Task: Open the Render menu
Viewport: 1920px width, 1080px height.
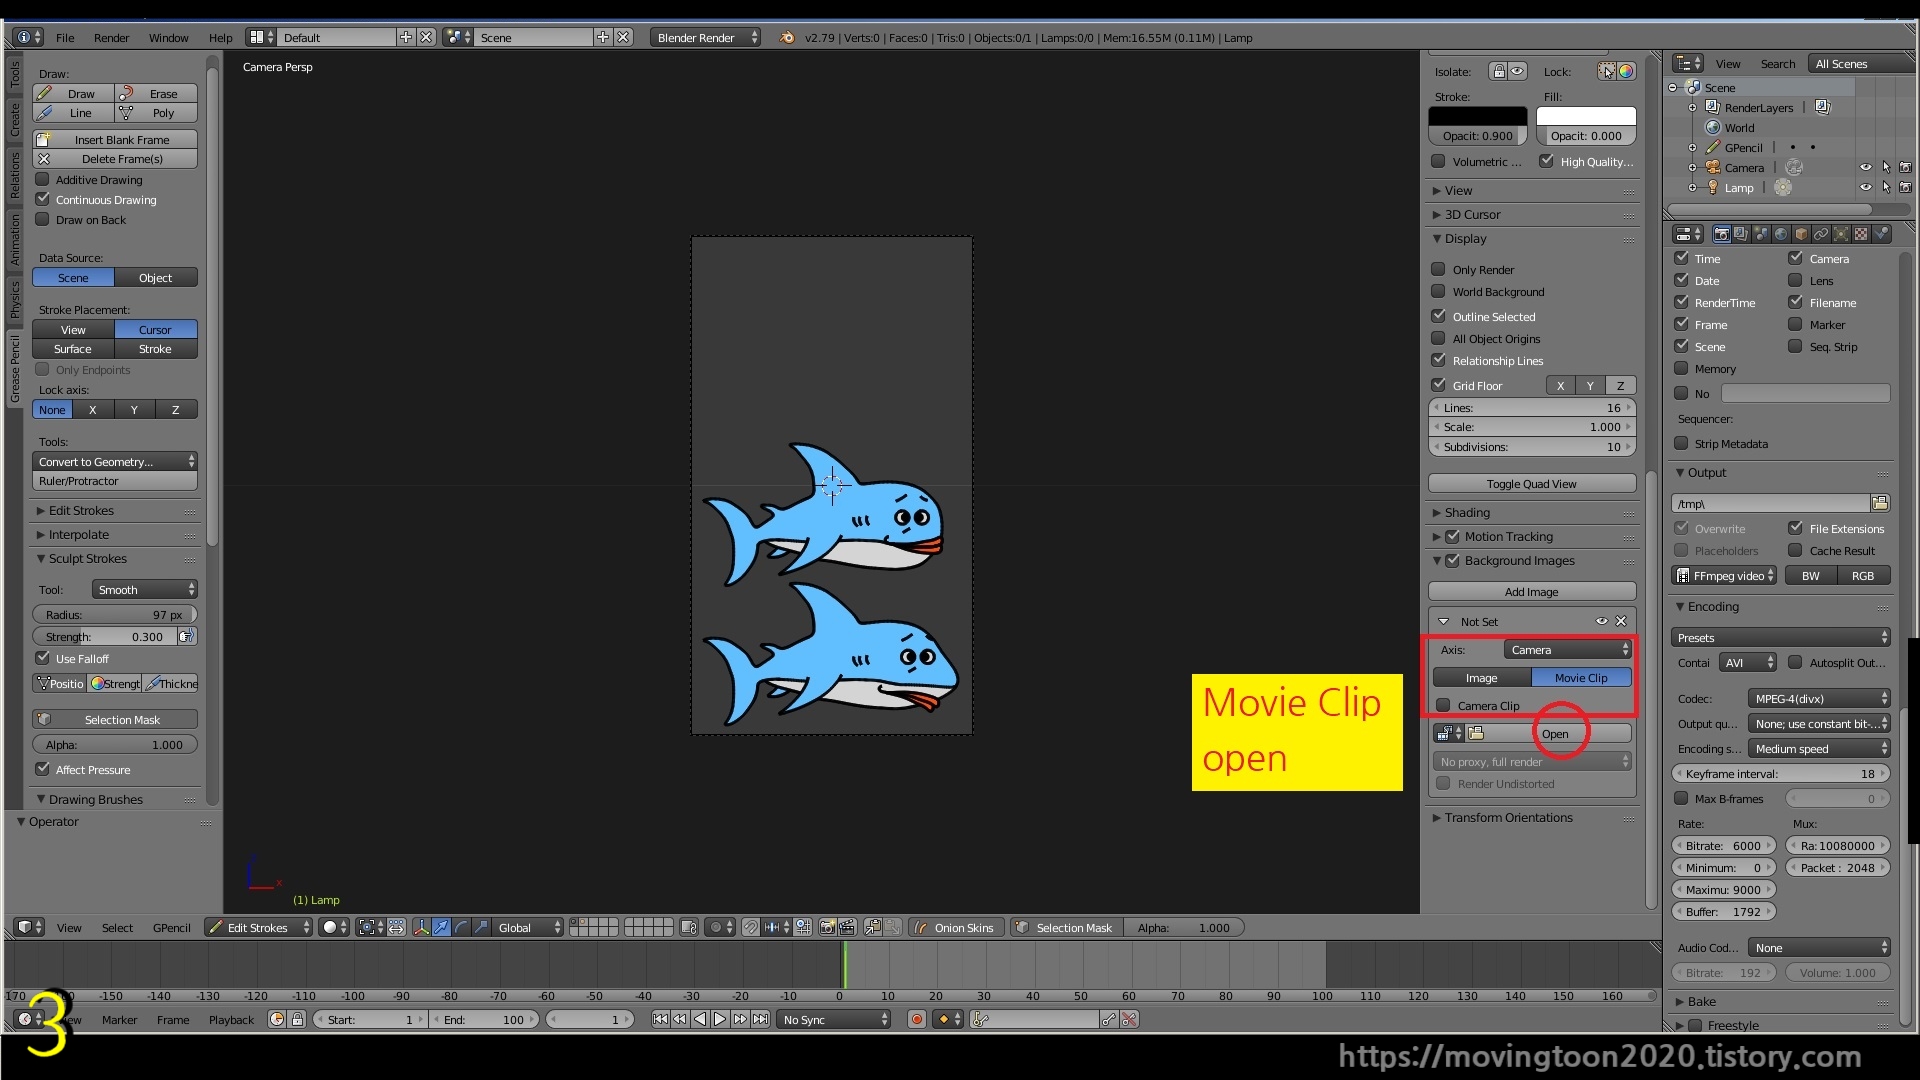Action: pos(111,37)
